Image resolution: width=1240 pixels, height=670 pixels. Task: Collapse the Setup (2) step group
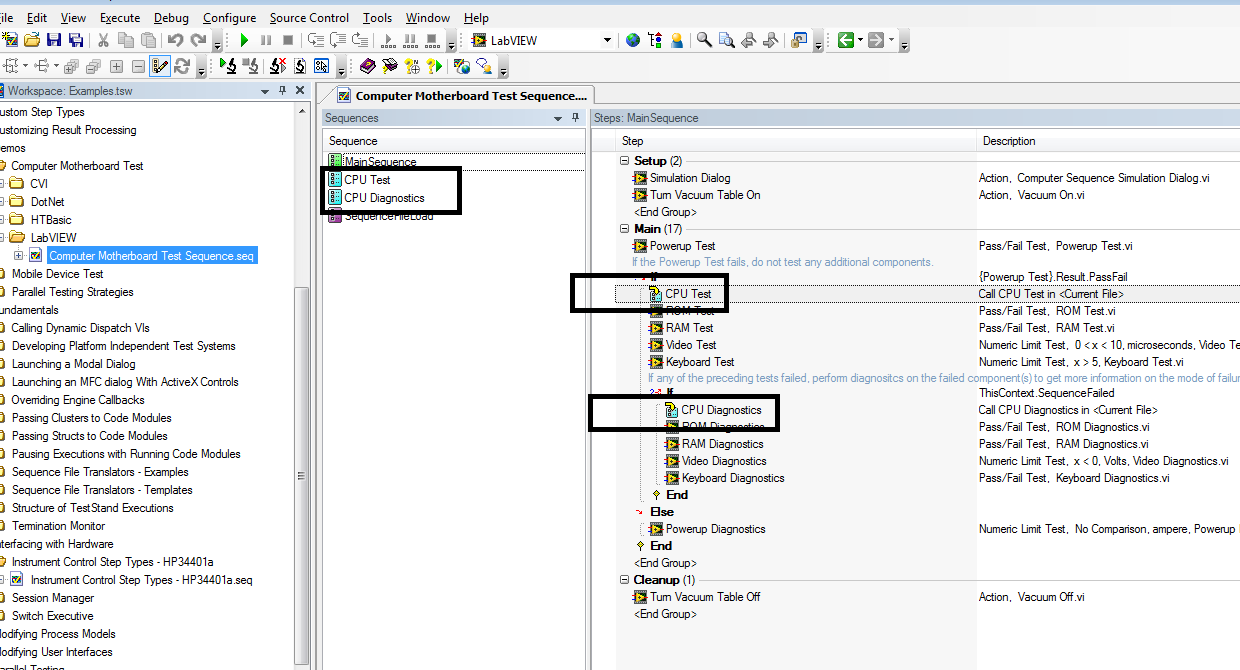(x=625, y=161)
